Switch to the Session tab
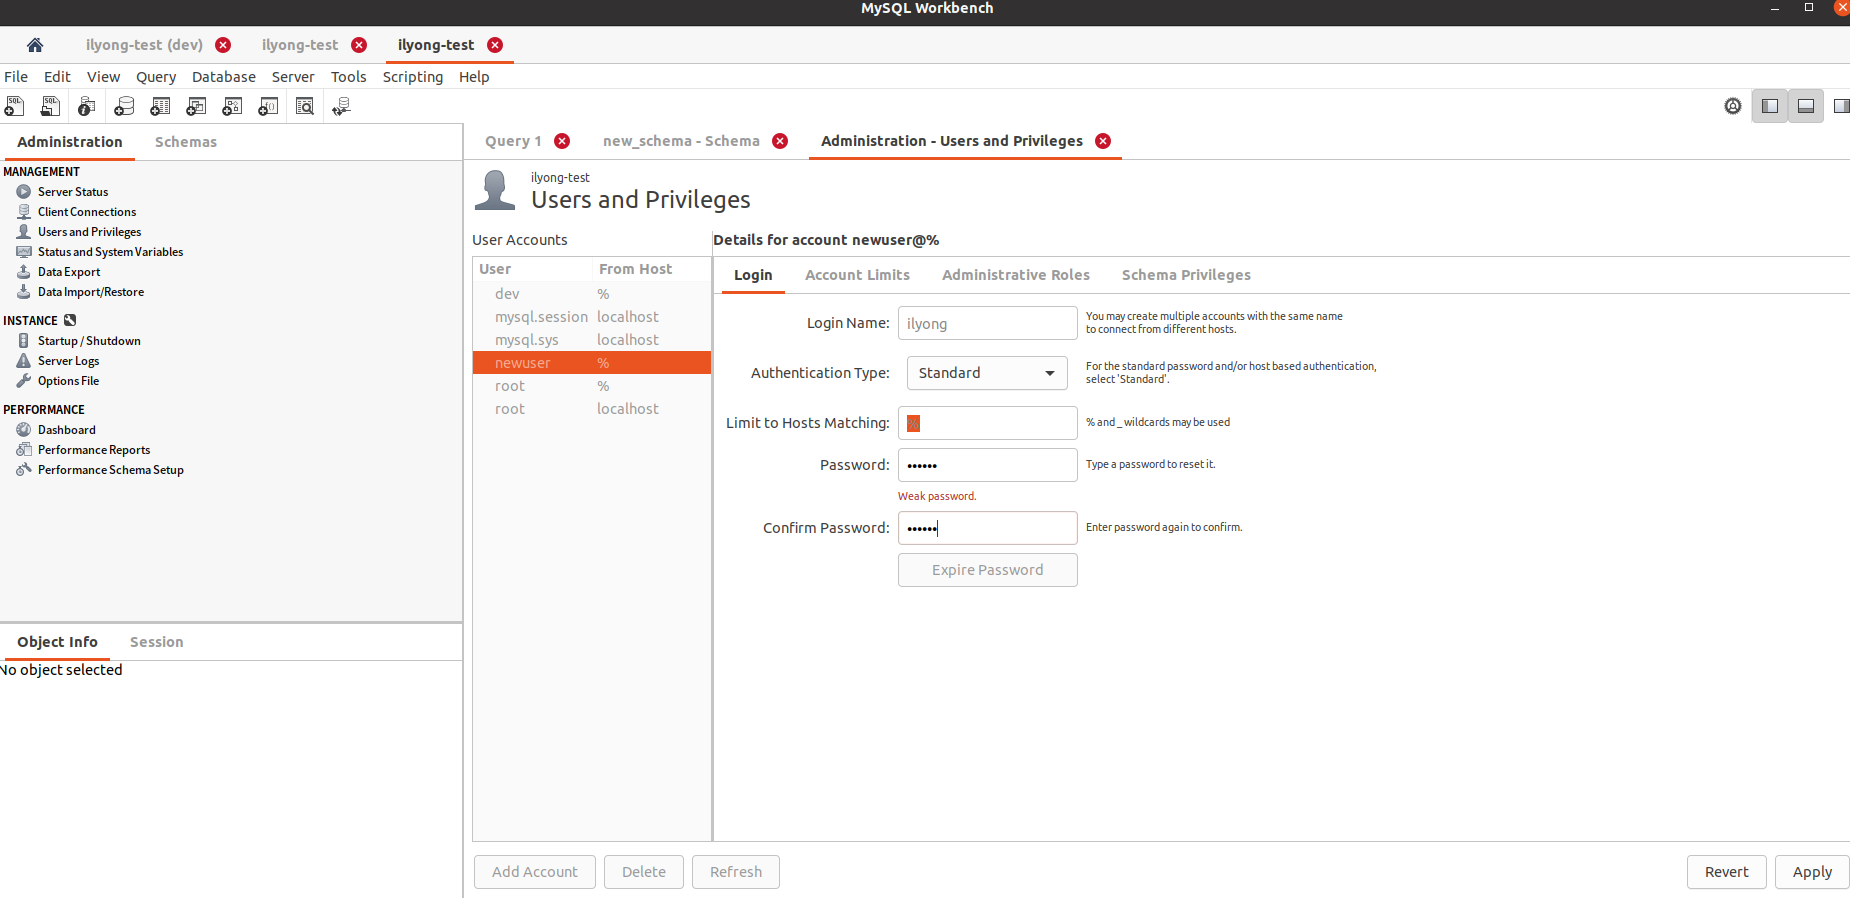Screen dimensions: 1850x898 (x=157, y=642)
